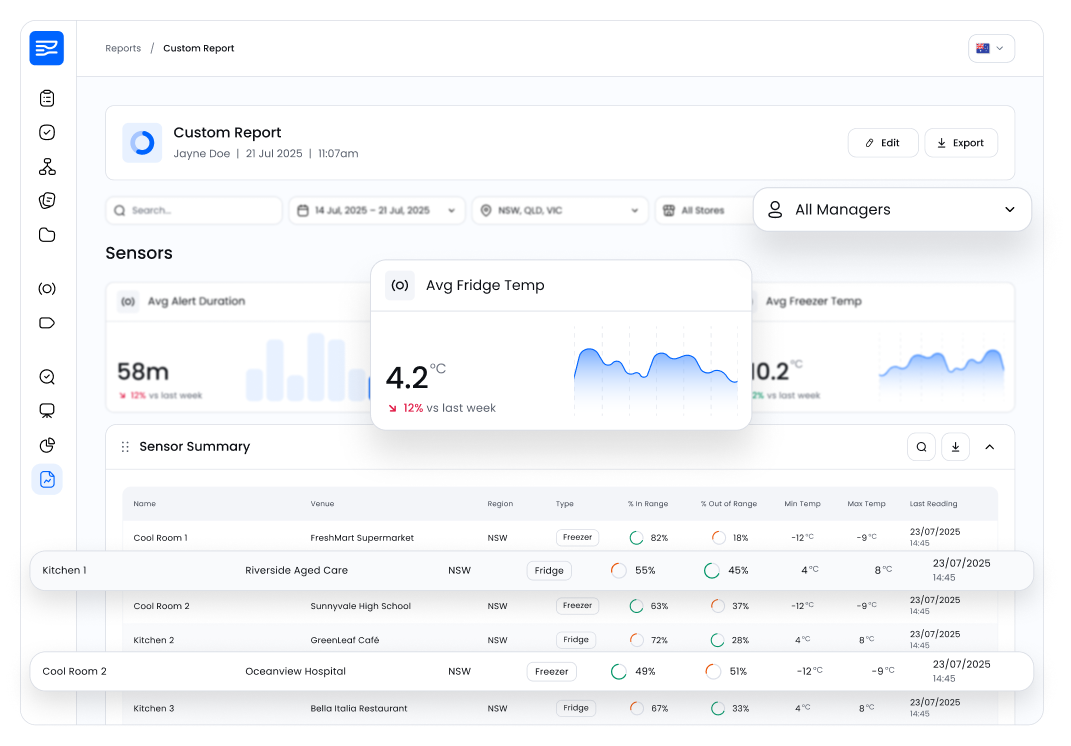Collapse the Sensor Summary section
The height and width of the screenshot is (746, 1071).
point(990,447)
